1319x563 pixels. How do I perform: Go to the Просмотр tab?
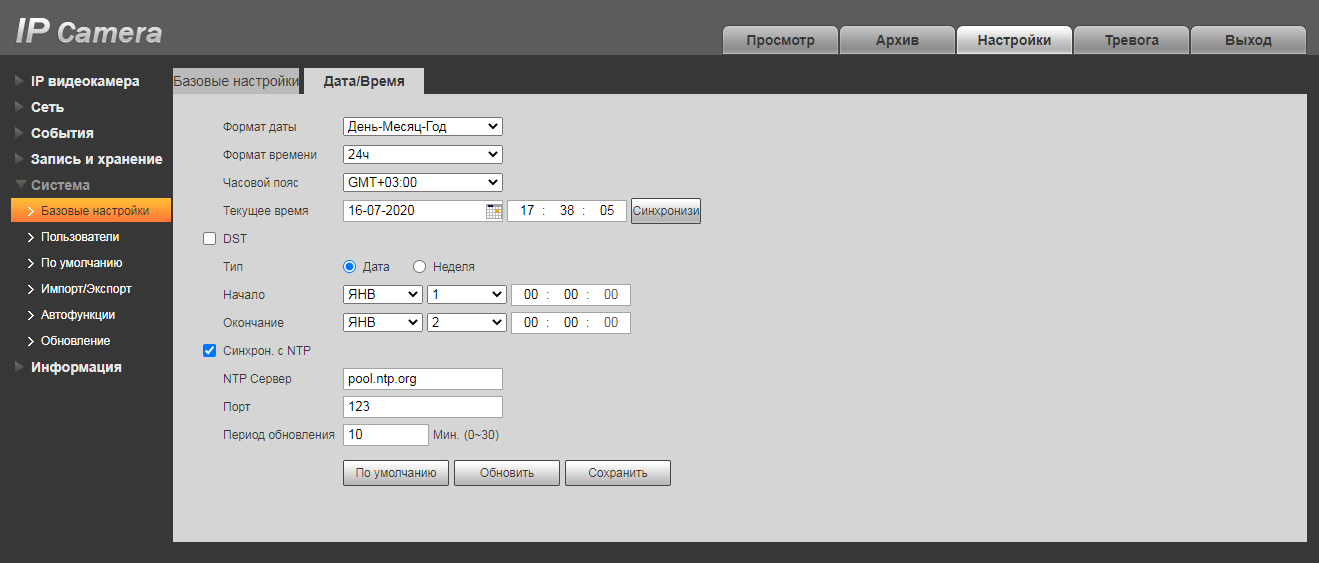(780, 40)
